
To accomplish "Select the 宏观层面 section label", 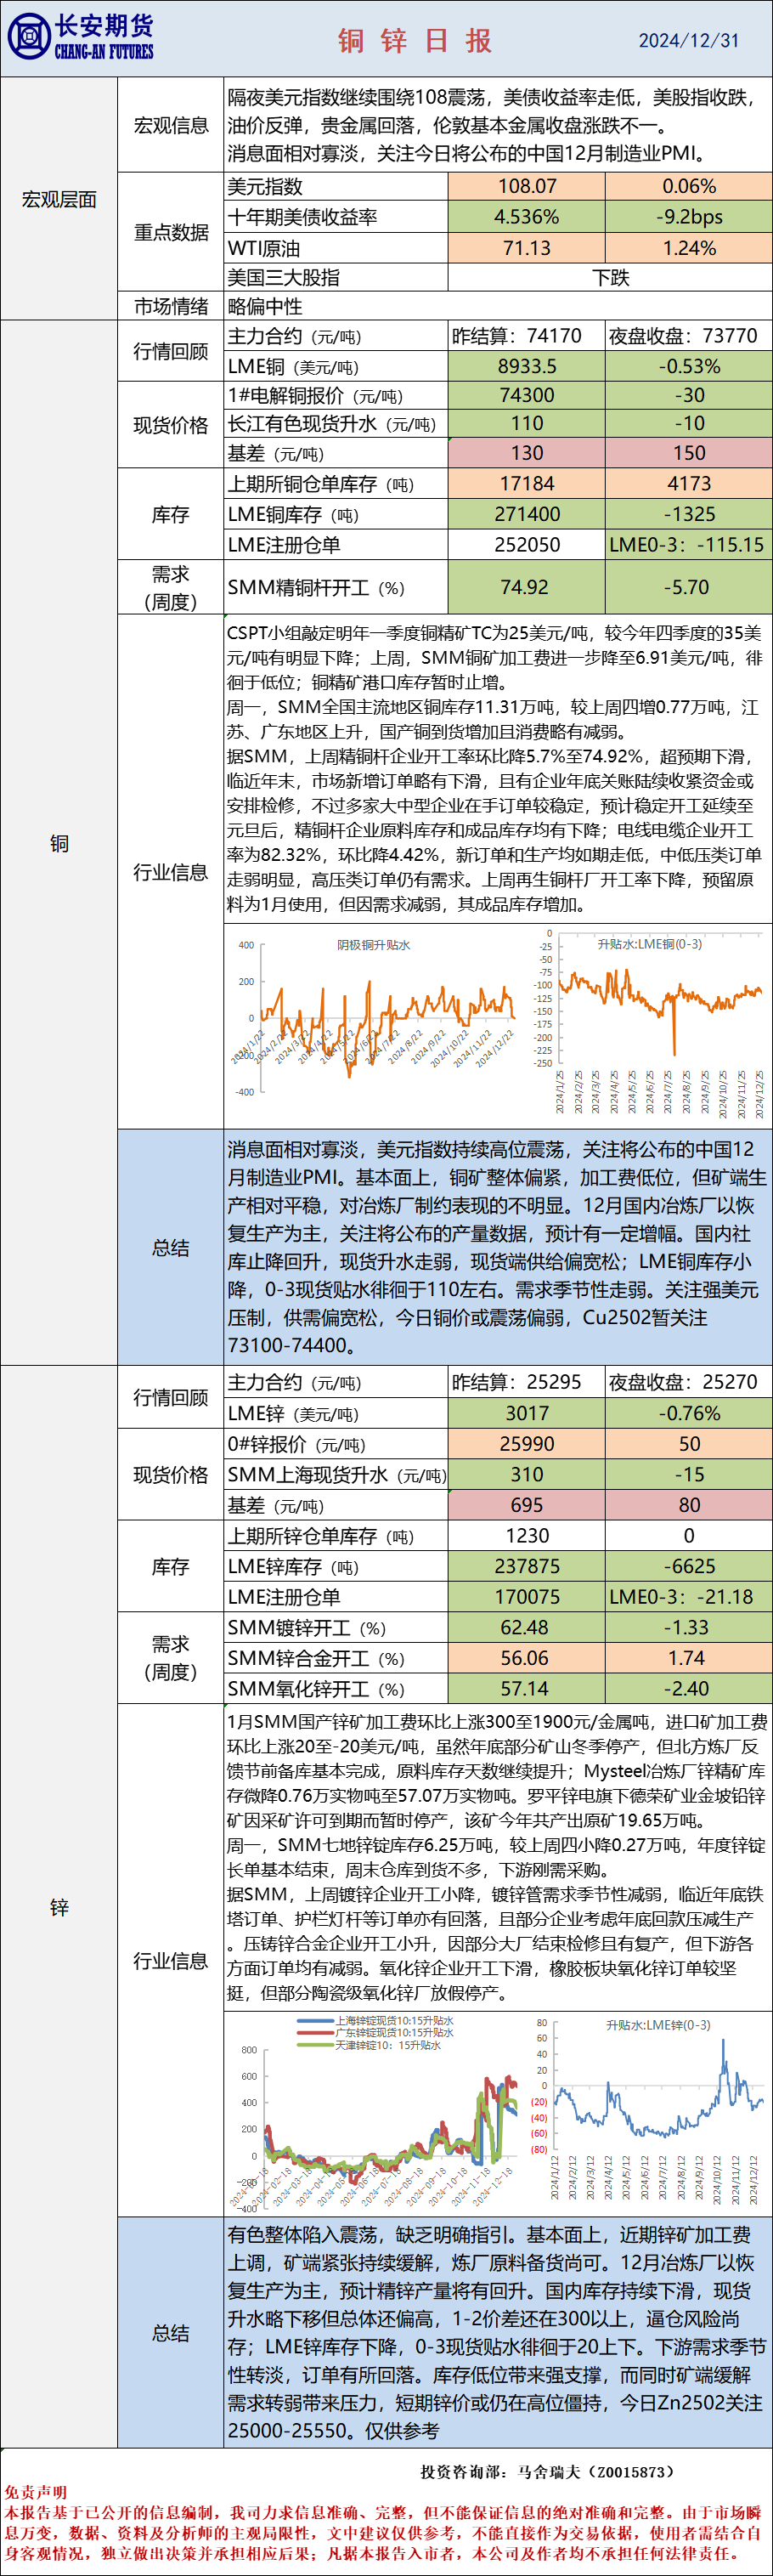I will (59, 199).
